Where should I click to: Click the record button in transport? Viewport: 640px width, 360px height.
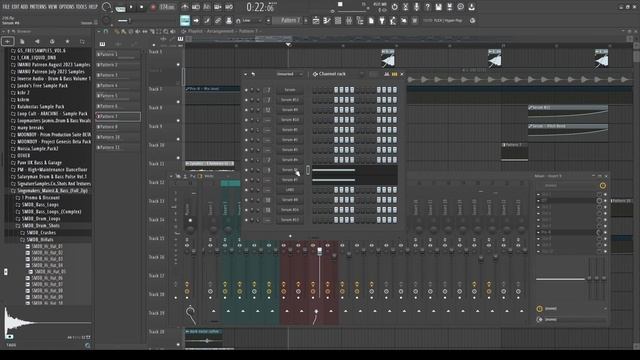153,7
